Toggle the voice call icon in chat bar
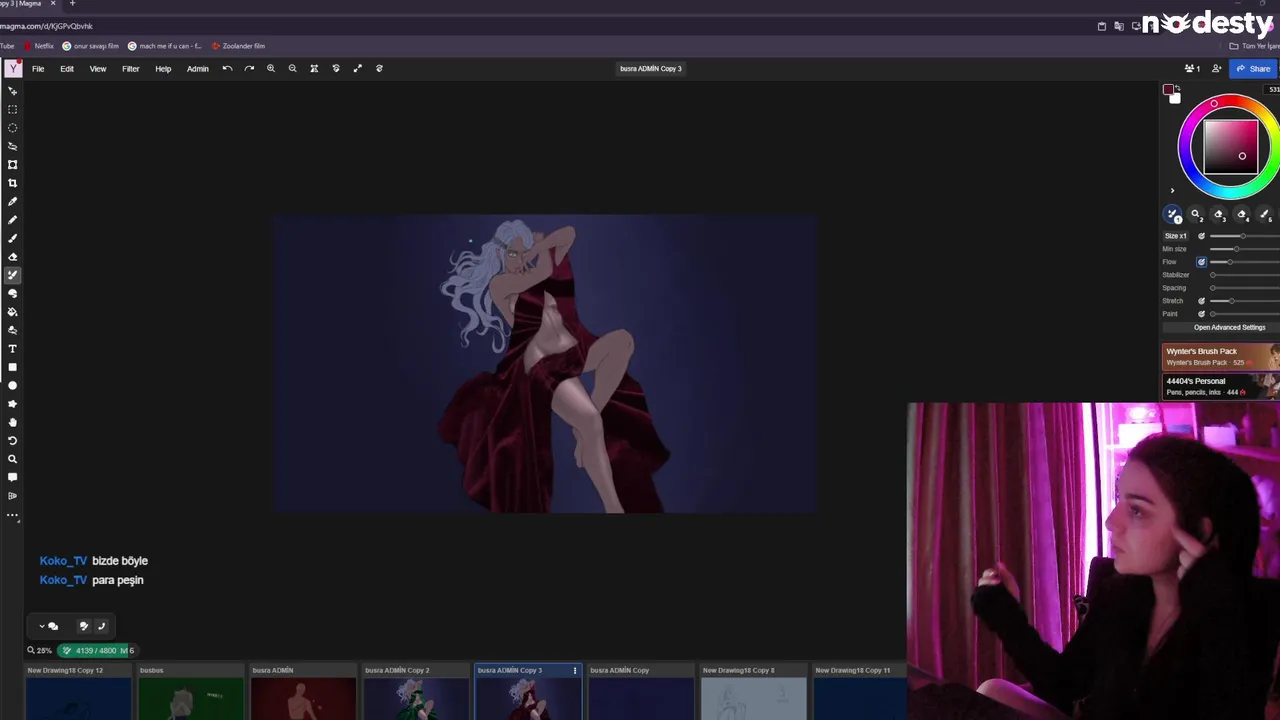This screenshot has width=1280, height=720. [x=101, y=626]
